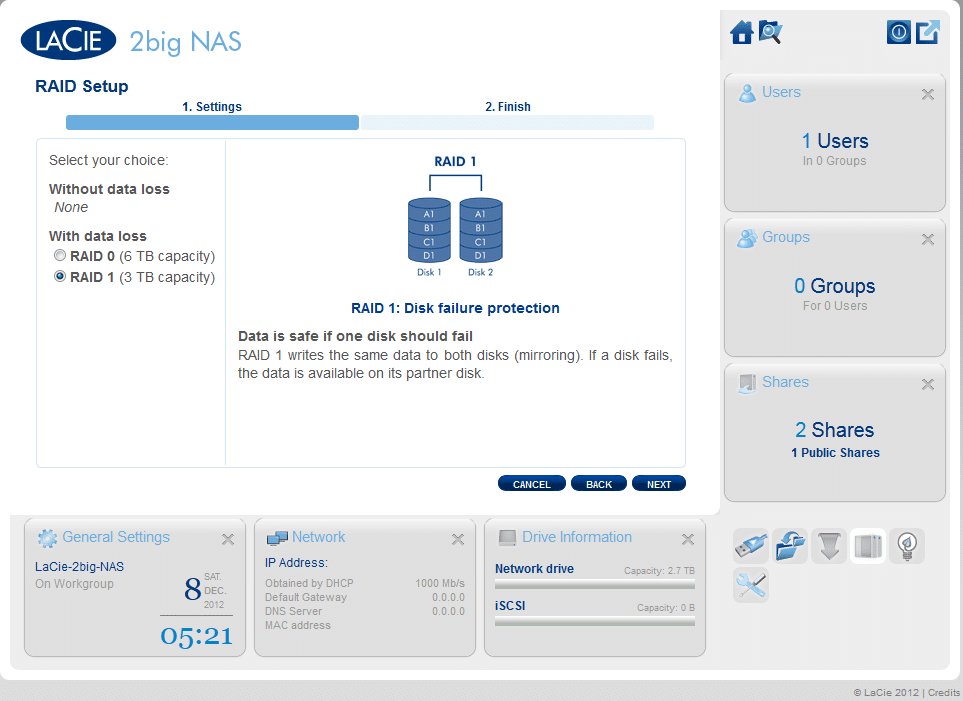Click the Groups widget people icon

[747, 238]
